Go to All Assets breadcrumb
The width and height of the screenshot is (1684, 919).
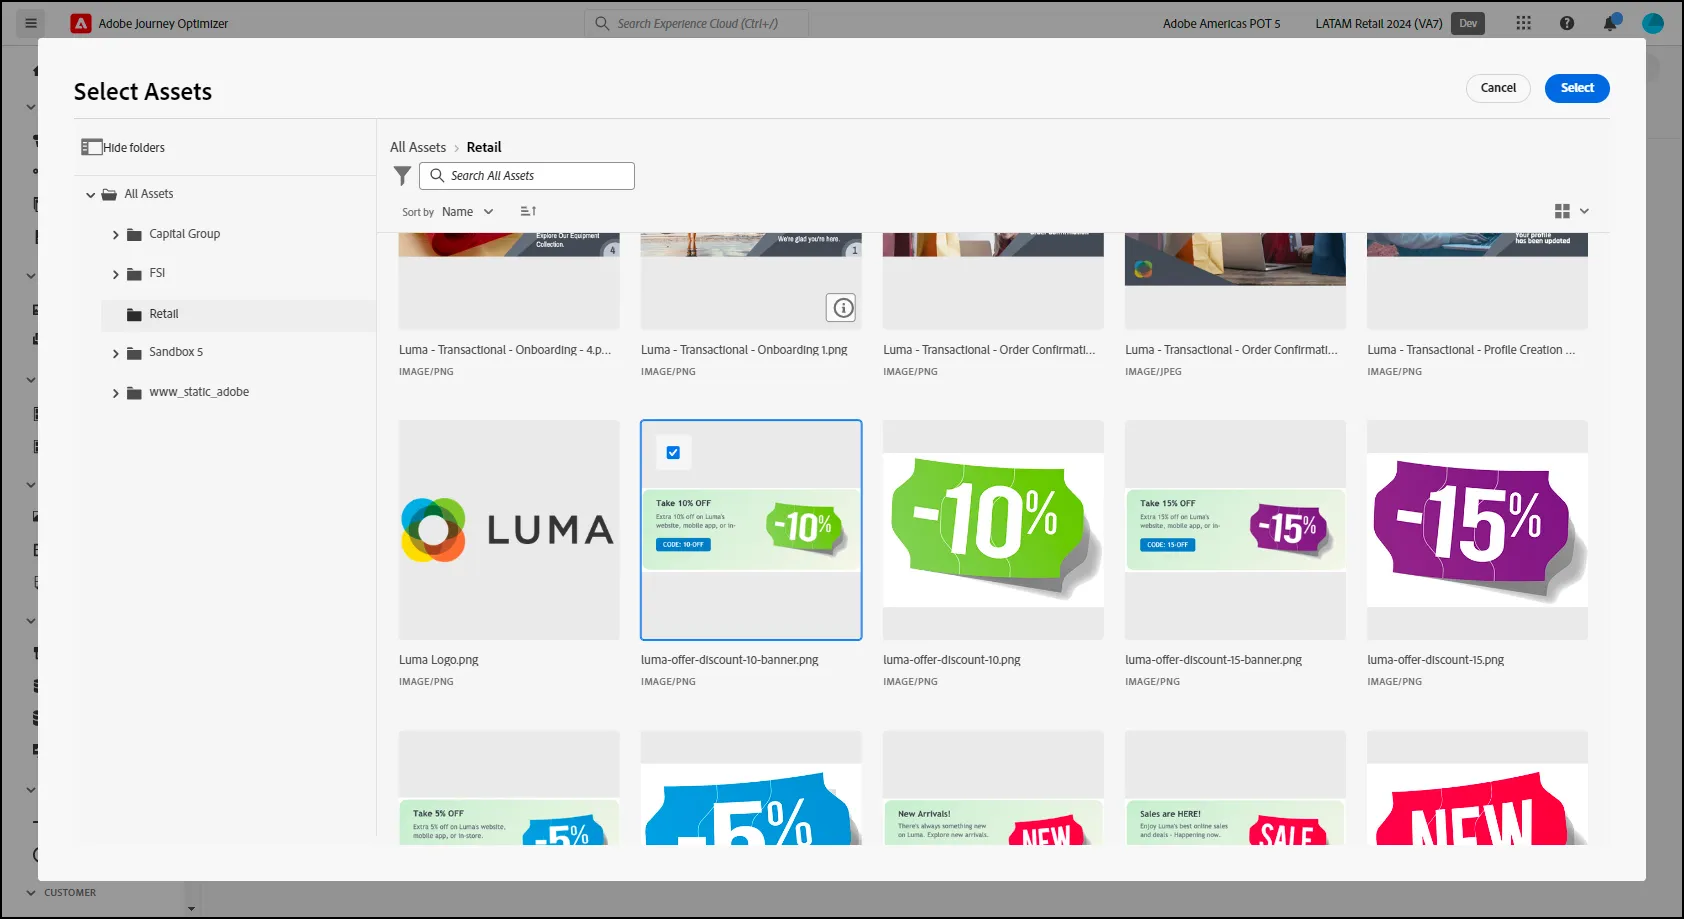coord(418,147)
